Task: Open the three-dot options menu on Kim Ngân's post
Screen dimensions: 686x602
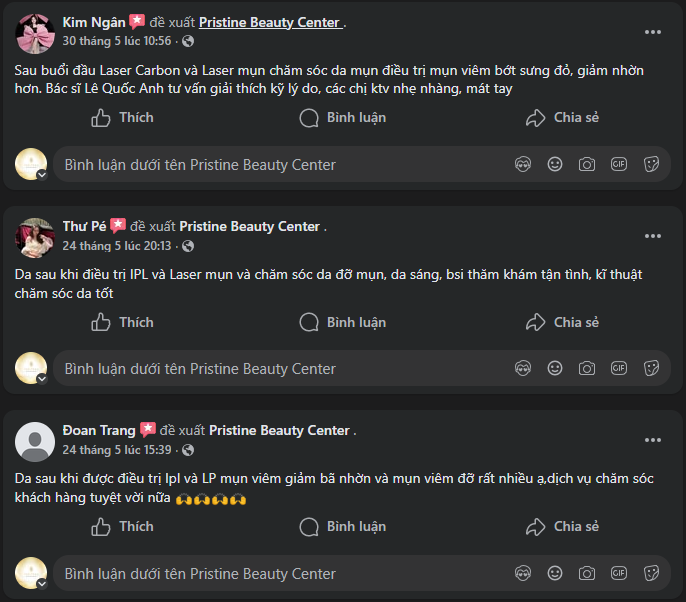Action: pos(653,32)
